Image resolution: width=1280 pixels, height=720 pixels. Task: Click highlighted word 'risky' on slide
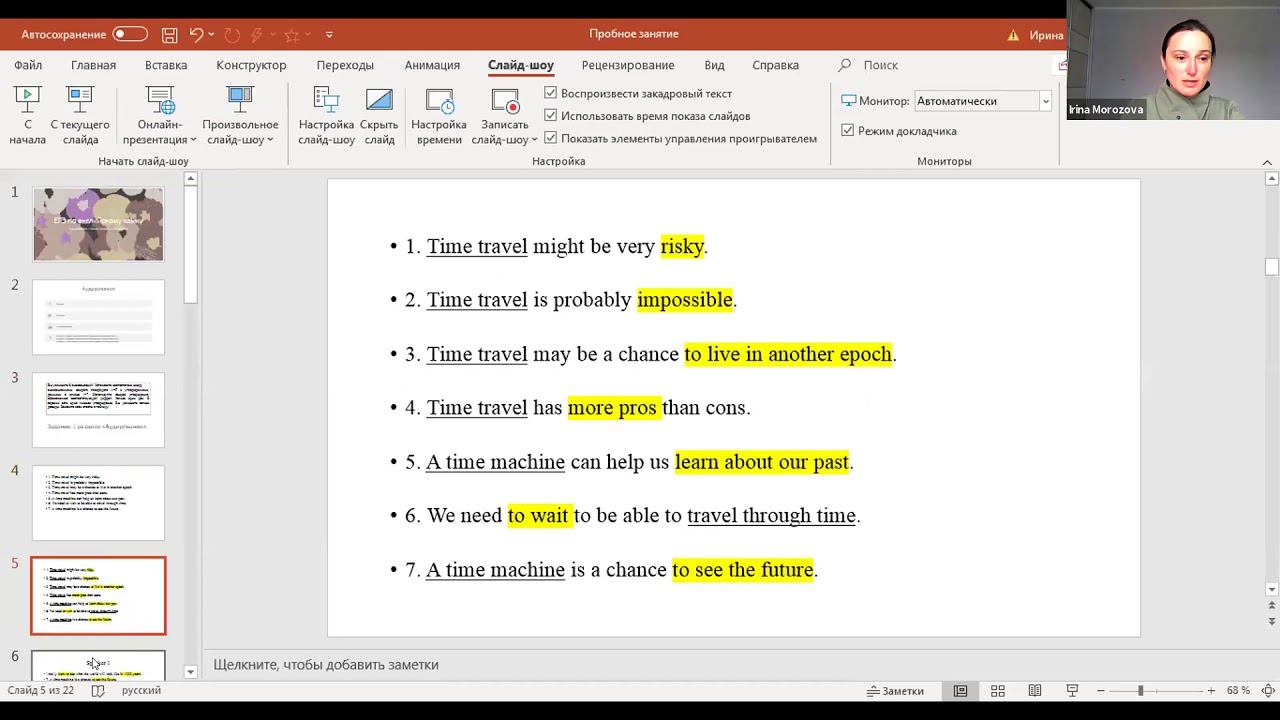(682, 246)
